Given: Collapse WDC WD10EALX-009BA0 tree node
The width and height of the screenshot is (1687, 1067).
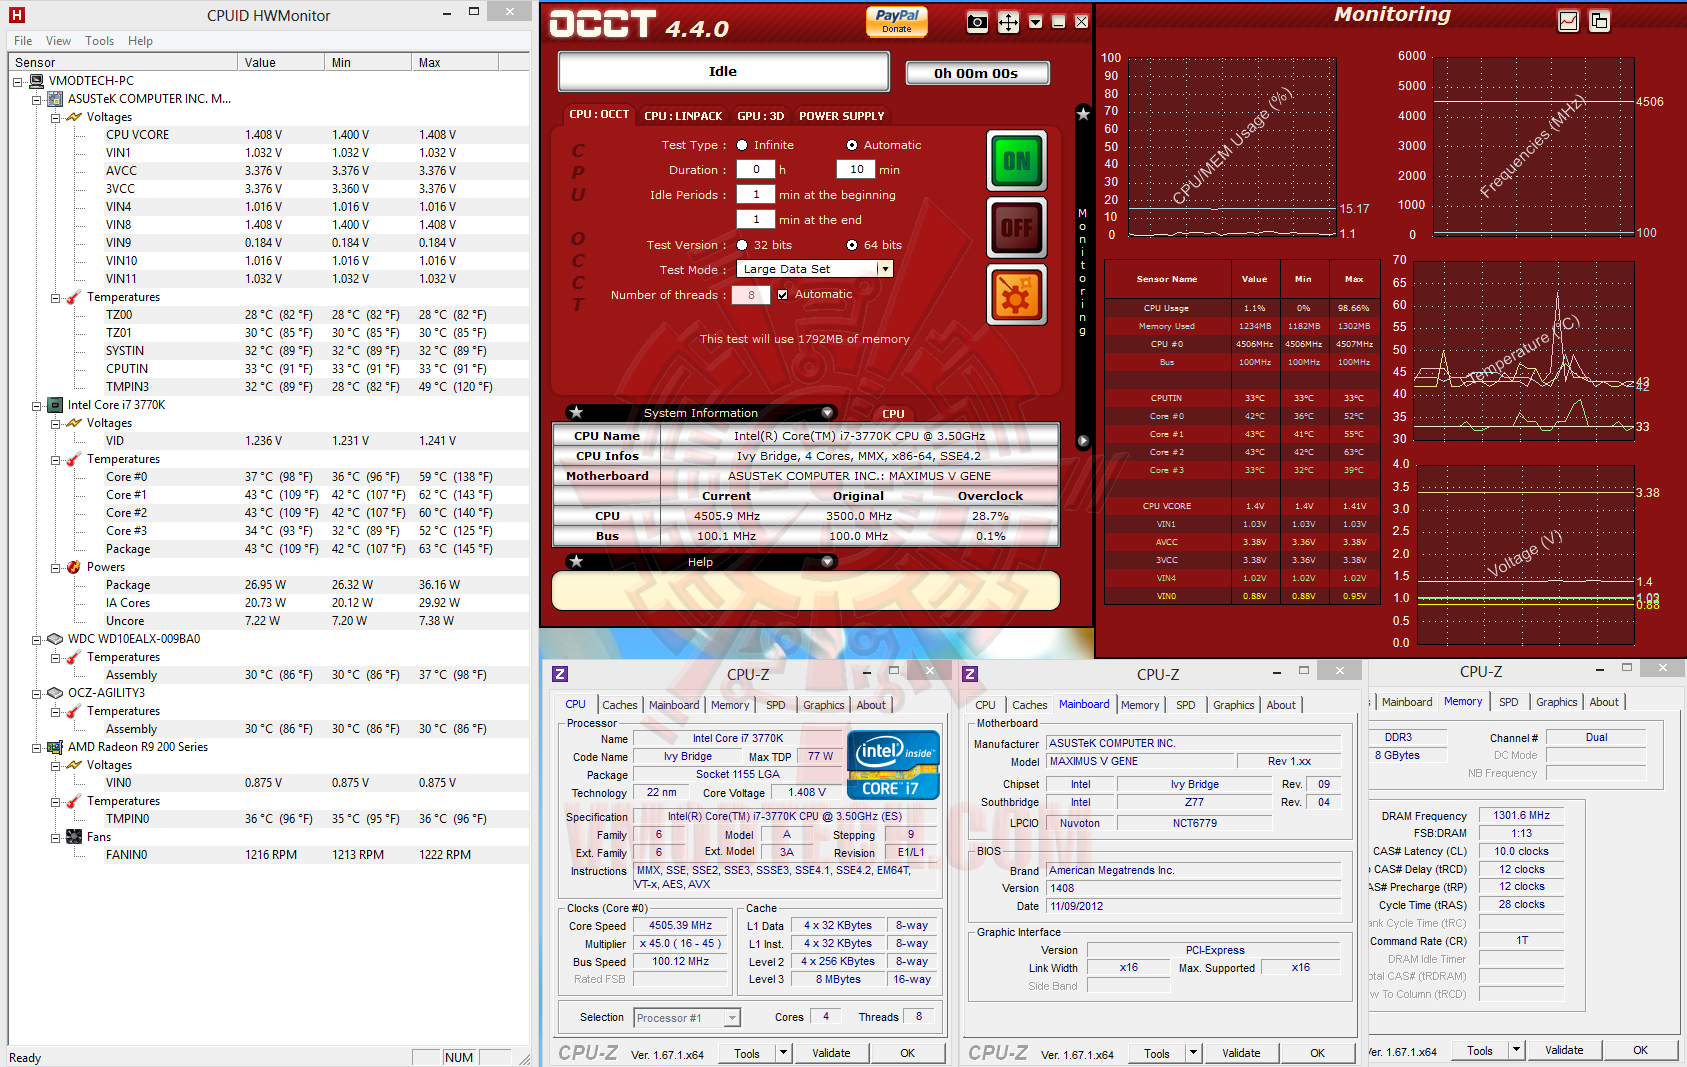Looking at the screenshot, I should (x=36, y=639).
